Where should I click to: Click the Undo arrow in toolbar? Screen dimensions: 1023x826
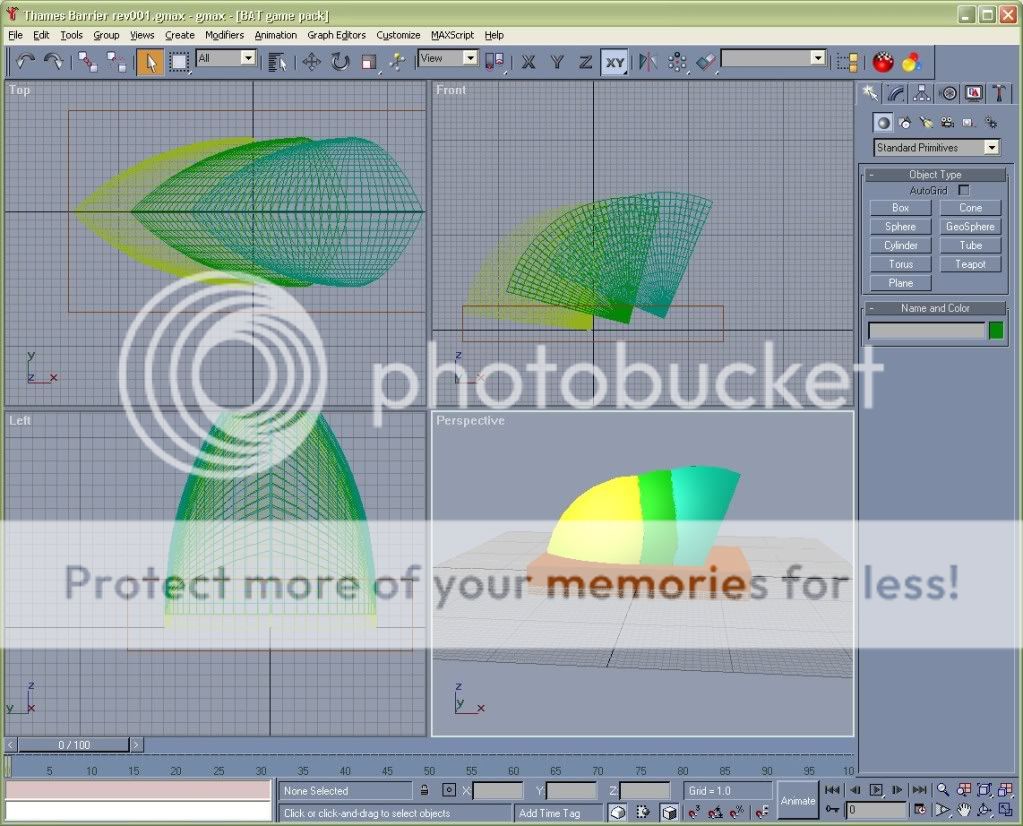(25, 62)
